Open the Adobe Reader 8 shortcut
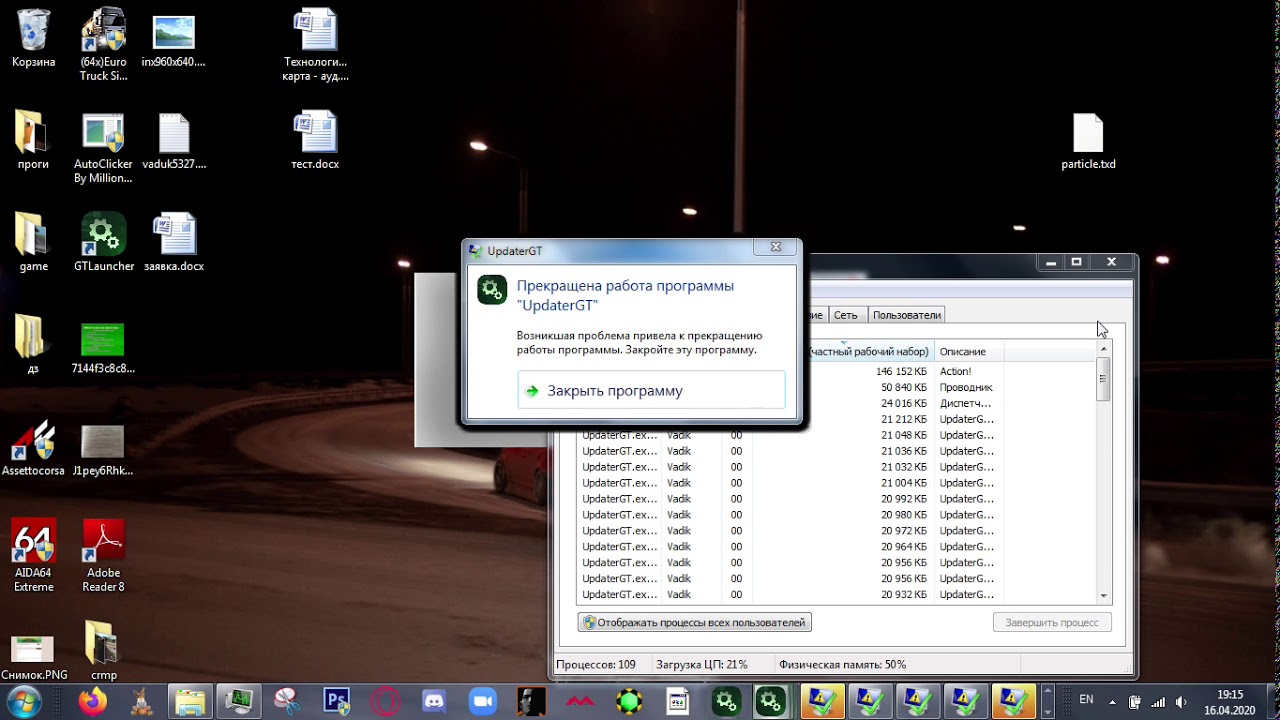Viewport: 1280px width, 720px height. pos(103,556)
